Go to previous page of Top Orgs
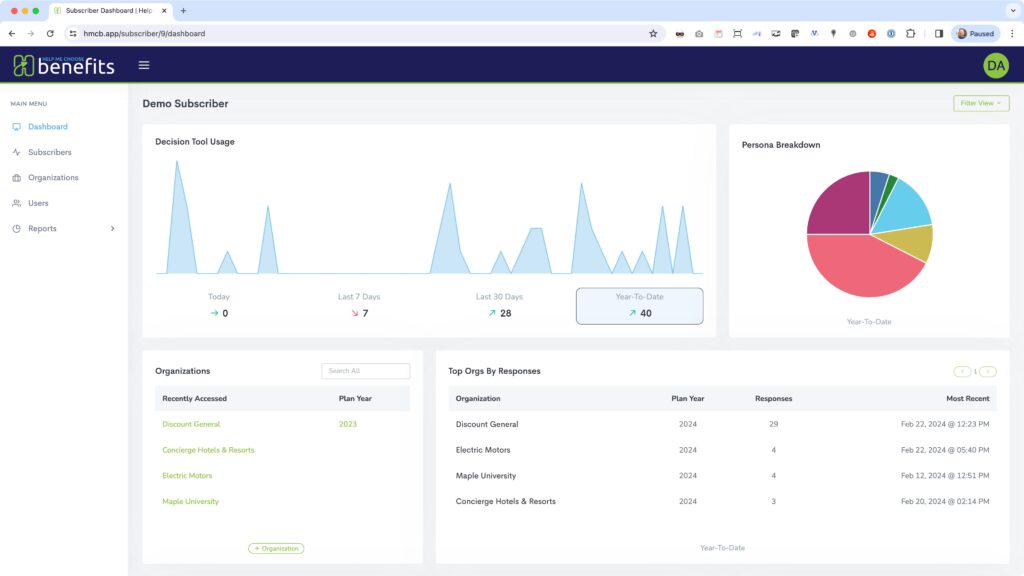Image resolution: width=1024 pixels, height=576 pixels. pos(962,371)
